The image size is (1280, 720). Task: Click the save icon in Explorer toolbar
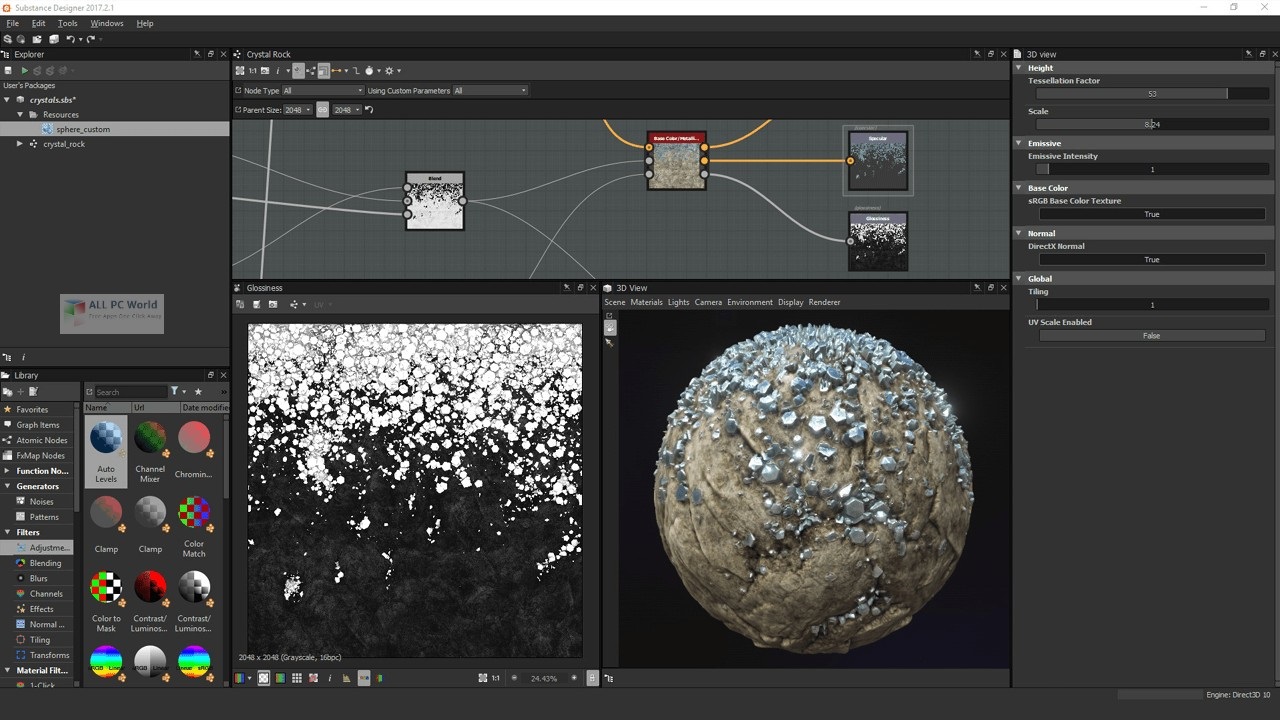(8, 70)
